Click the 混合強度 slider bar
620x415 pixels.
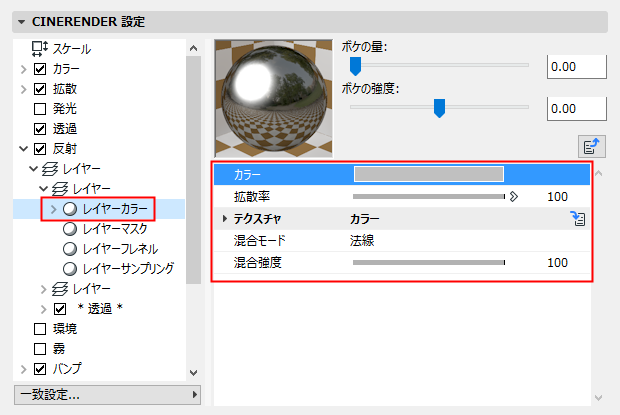[x=429, y=262]
